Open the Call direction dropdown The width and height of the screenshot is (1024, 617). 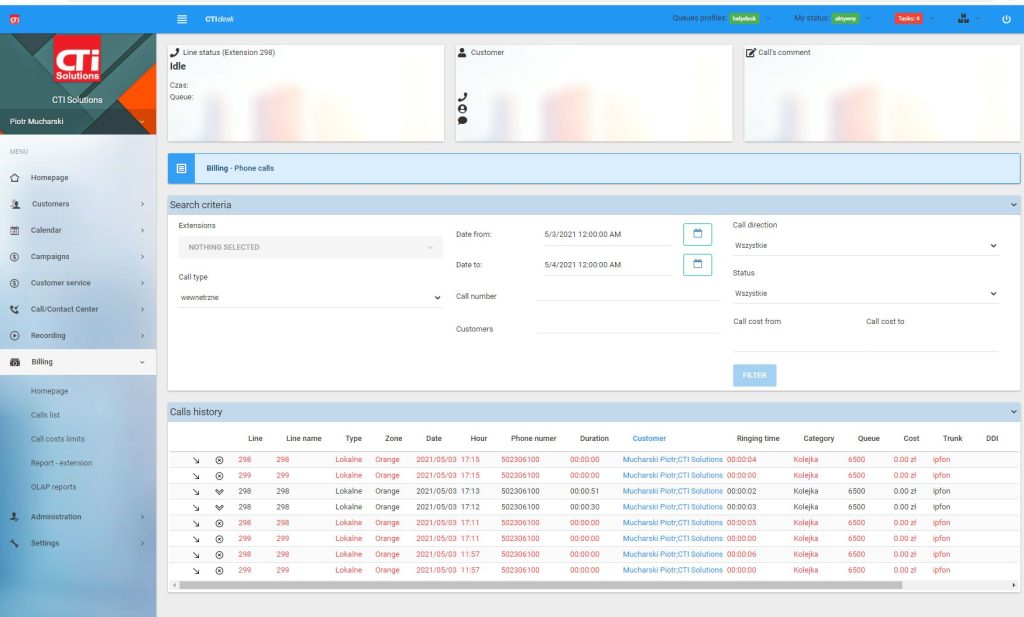tap(865, 245)
